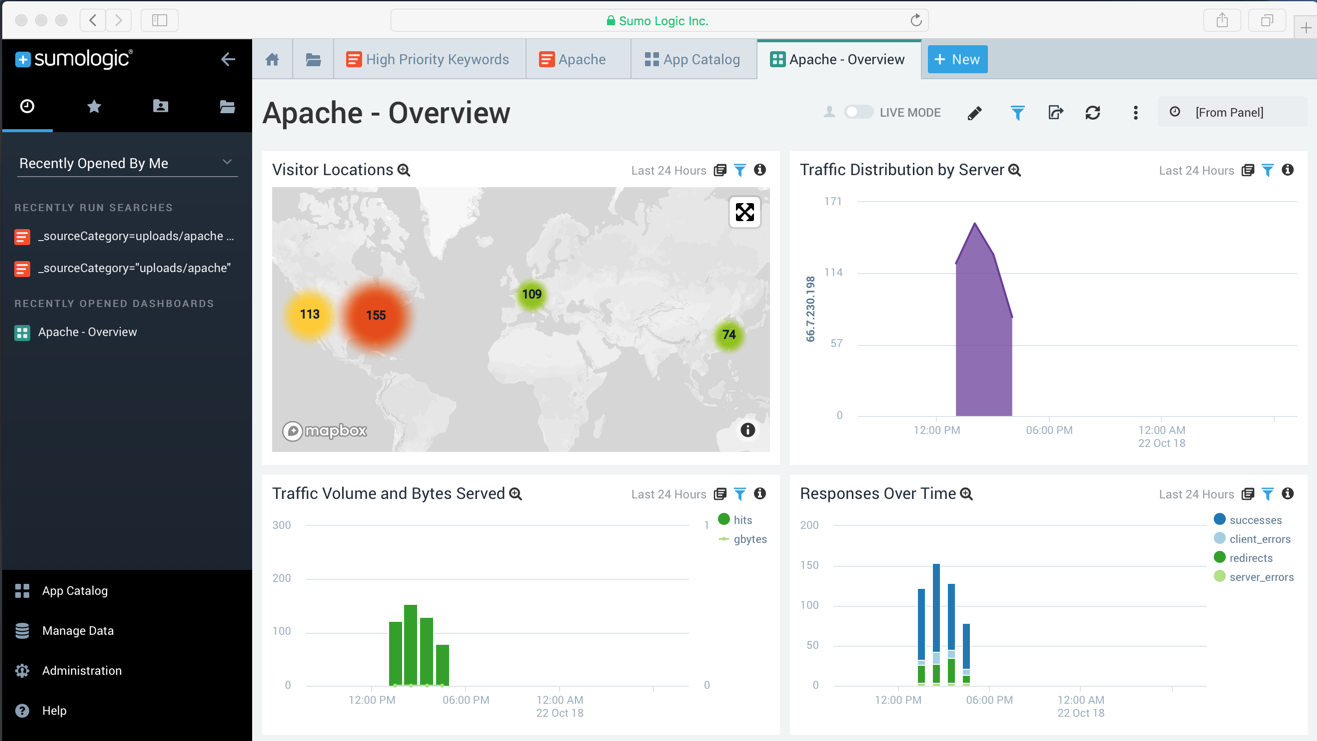This screenshot has height=741, width=1317.
Task: Toggle the LIVE MODE switch
Action: pos(858,112)
